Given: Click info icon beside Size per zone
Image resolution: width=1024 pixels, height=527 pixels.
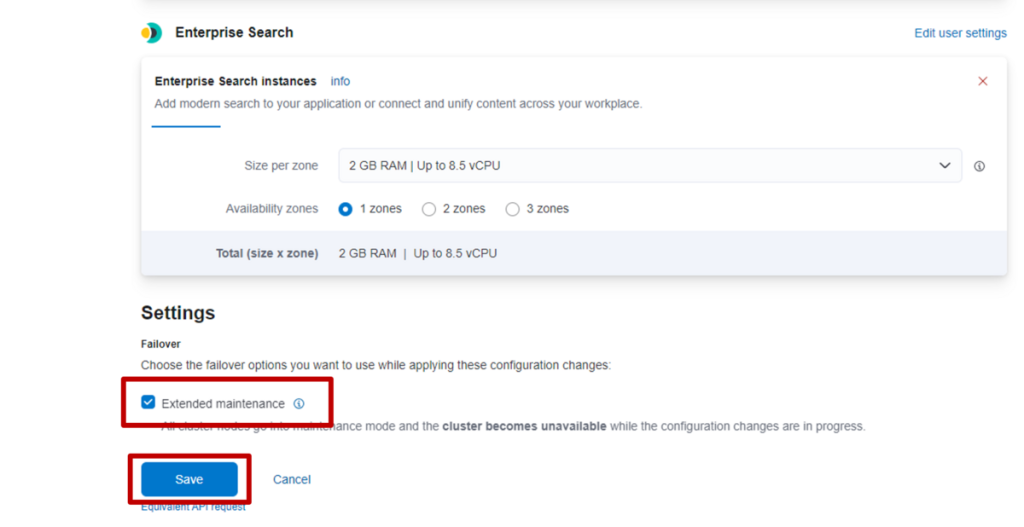Looking at the screenshot, I should tap(979, 166).
